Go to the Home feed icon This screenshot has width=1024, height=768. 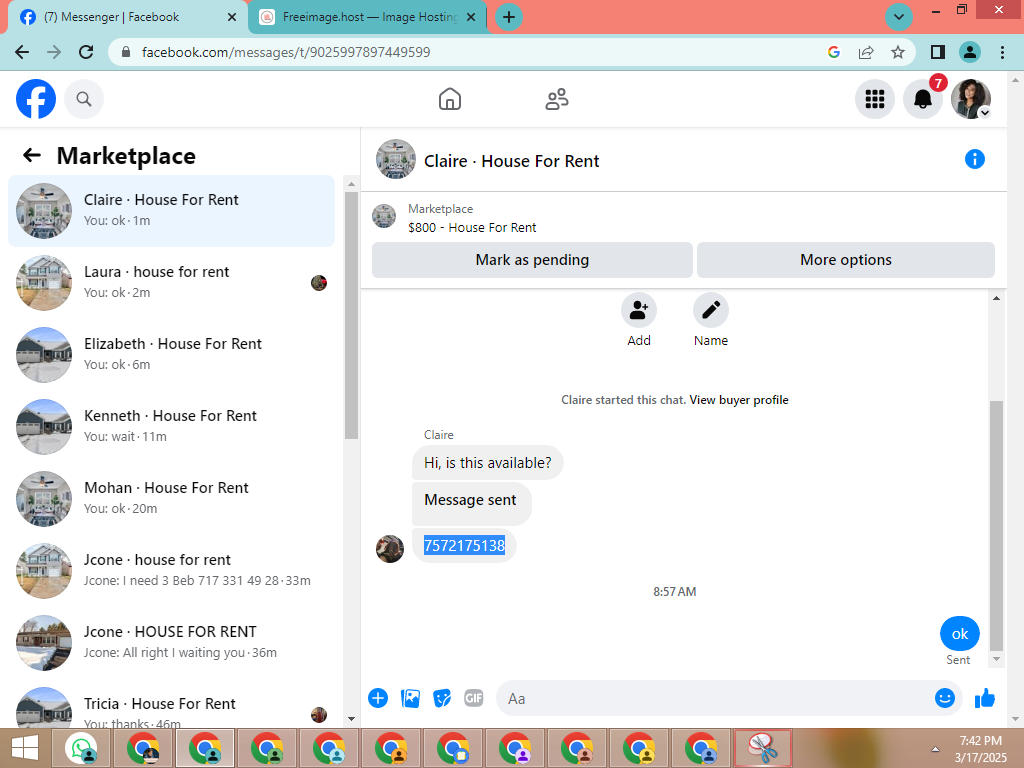(x=449, y=99)
